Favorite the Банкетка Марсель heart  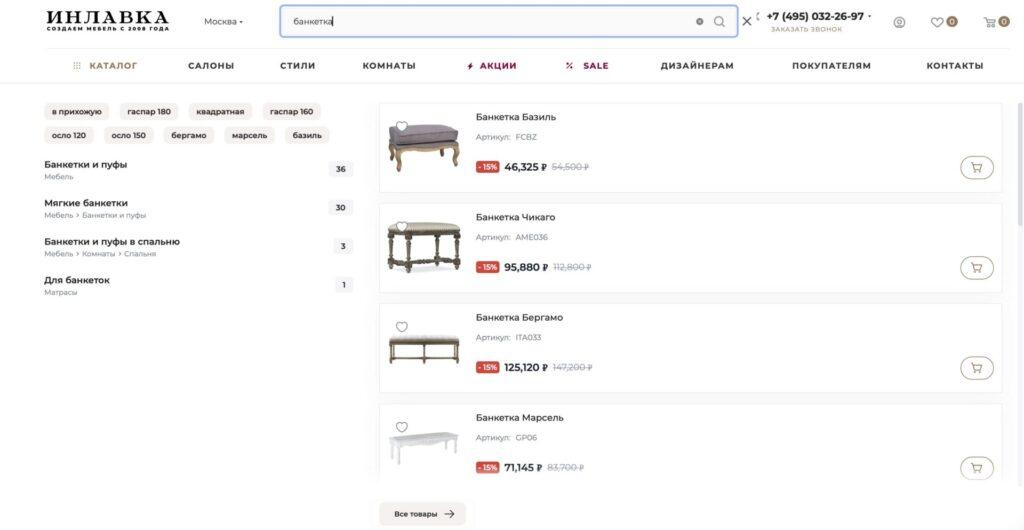[402, 427]
